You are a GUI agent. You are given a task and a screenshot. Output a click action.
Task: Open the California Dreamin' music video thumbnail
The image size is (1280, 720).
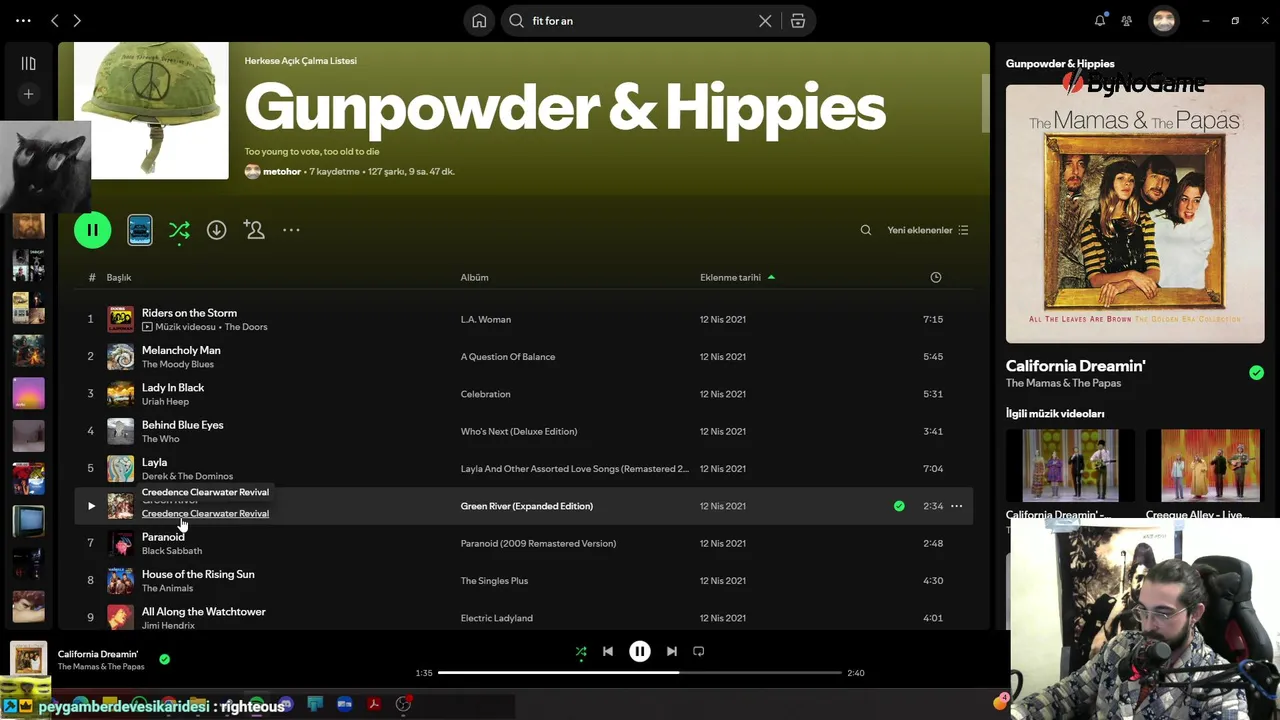point(1070,465)
